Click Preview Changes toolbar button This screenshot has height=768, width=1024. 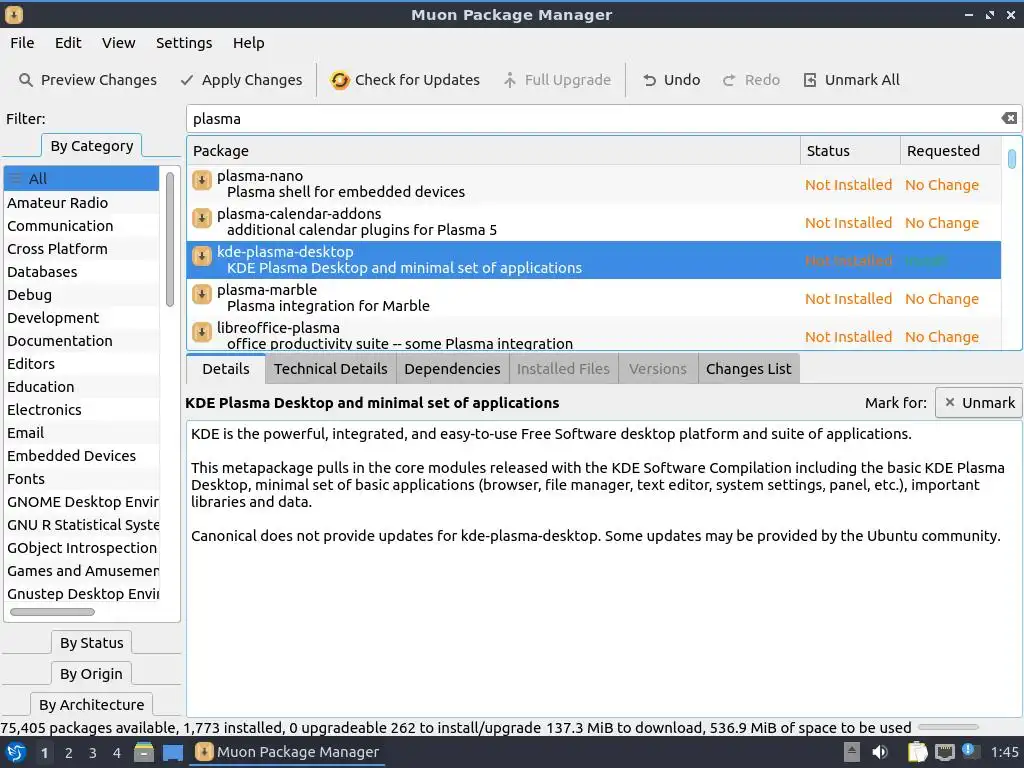click(x=88, y=80)
